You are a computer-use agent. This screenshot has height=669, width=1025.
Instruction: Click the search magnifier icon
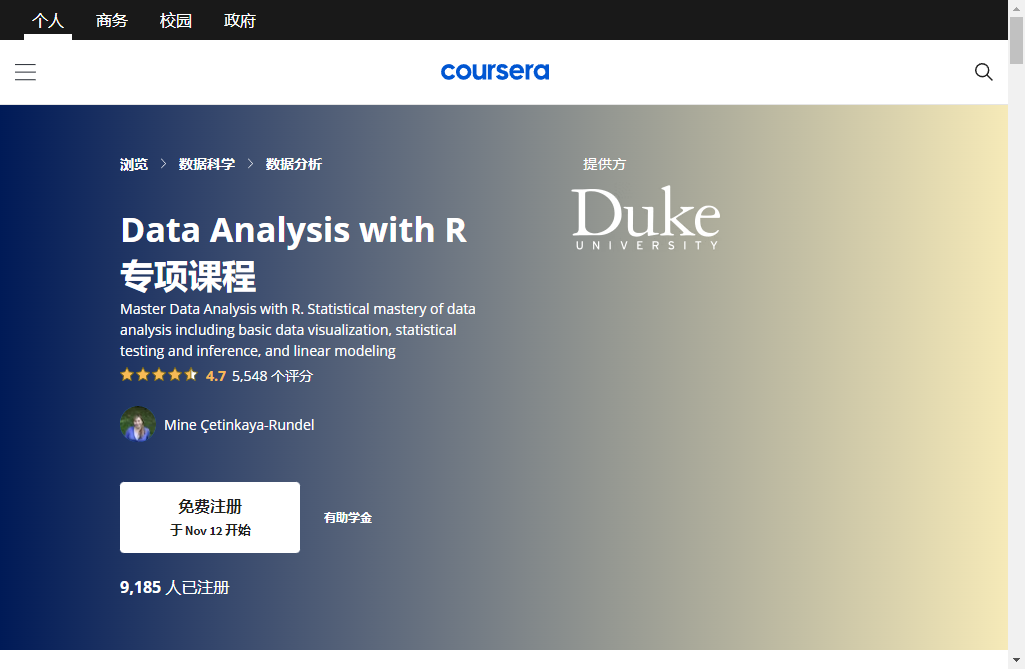click(x=984, y=72)
